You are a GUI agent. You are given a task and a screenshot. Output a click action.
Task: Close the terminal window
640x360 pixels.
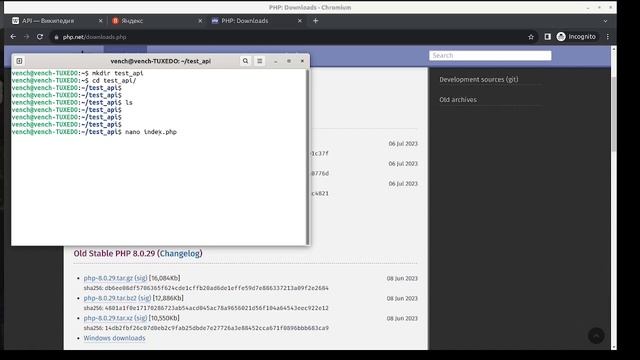pos(302,61)
